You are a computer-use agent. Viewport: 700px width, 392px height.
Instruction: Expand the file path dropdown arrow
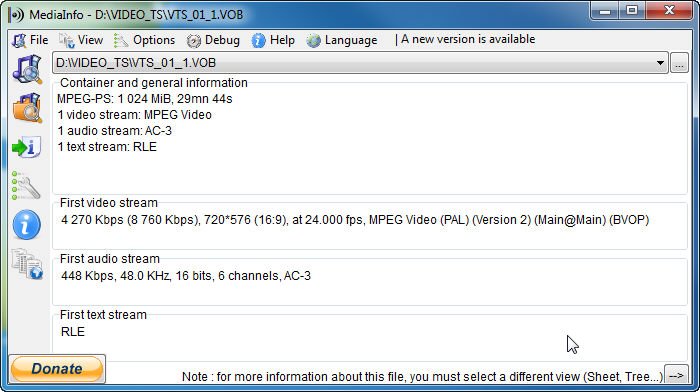(660, 63)
